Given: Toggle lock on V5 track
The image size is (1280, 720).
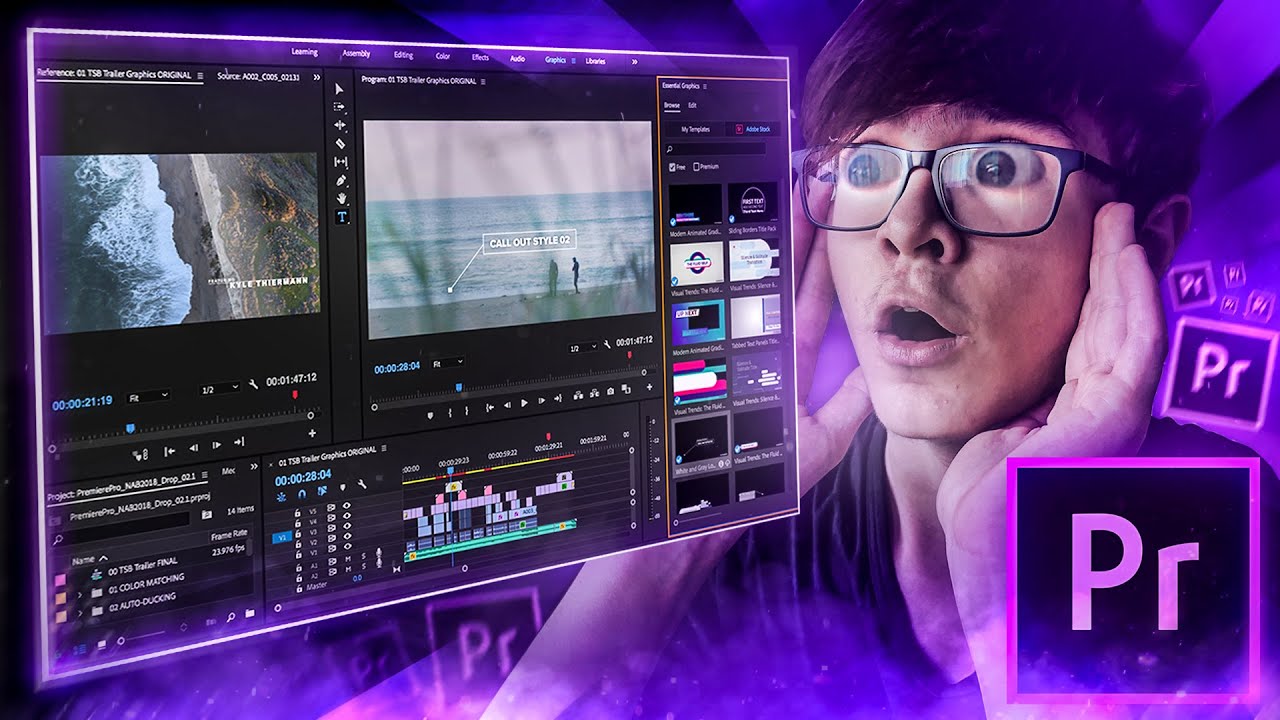Looking at the screenshot, I should (297, 513).
